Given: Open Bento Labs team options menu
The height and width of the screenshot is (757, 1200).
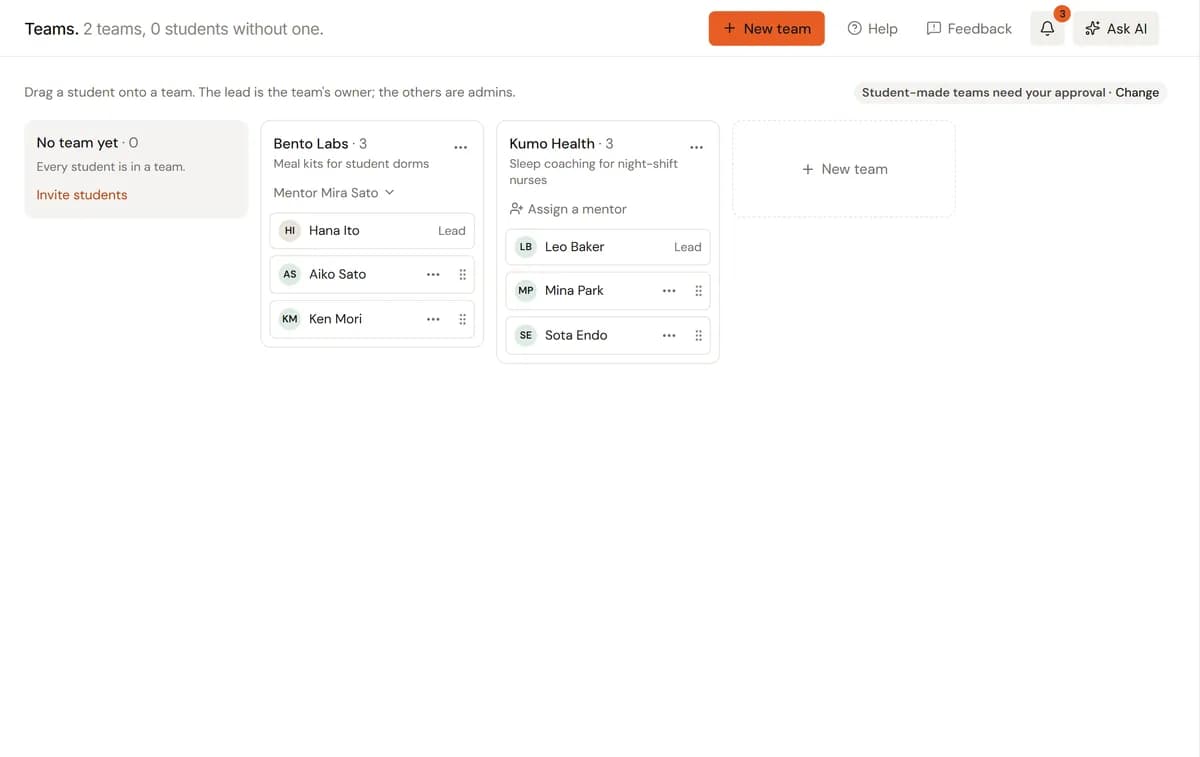Looking at the screenshot, I should coord(460,147).
